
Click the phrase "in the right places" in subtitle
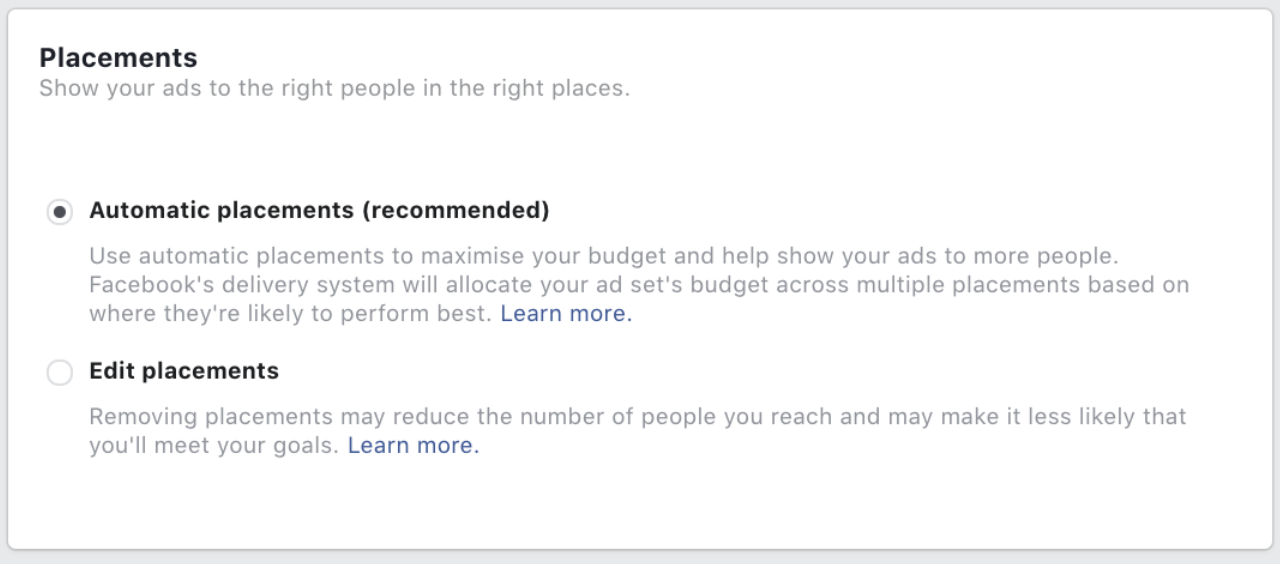(x=538, y=87)
